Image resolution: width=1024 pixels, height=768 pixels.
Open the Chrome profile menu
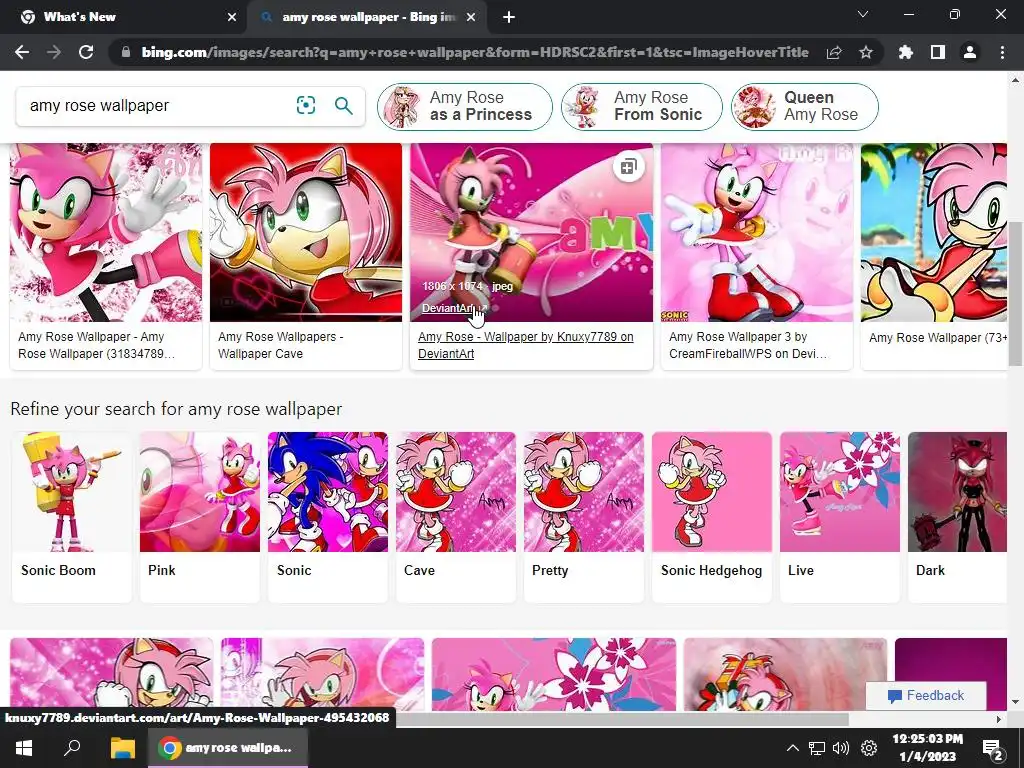click(x=970, y=52)
